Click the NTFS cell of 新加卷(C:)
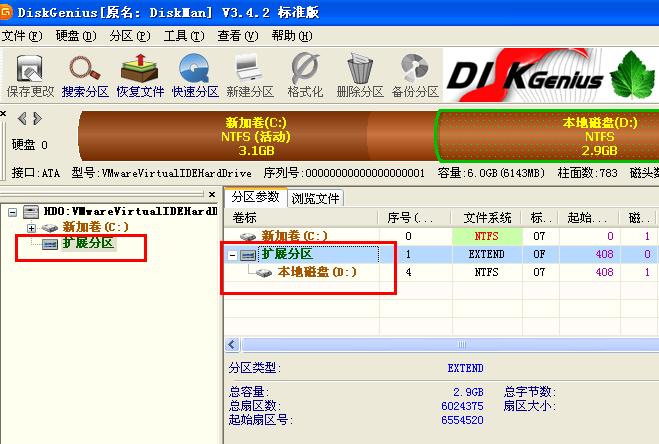The height and width of the screenshot is (444, 659). click(x=487, y=236)
